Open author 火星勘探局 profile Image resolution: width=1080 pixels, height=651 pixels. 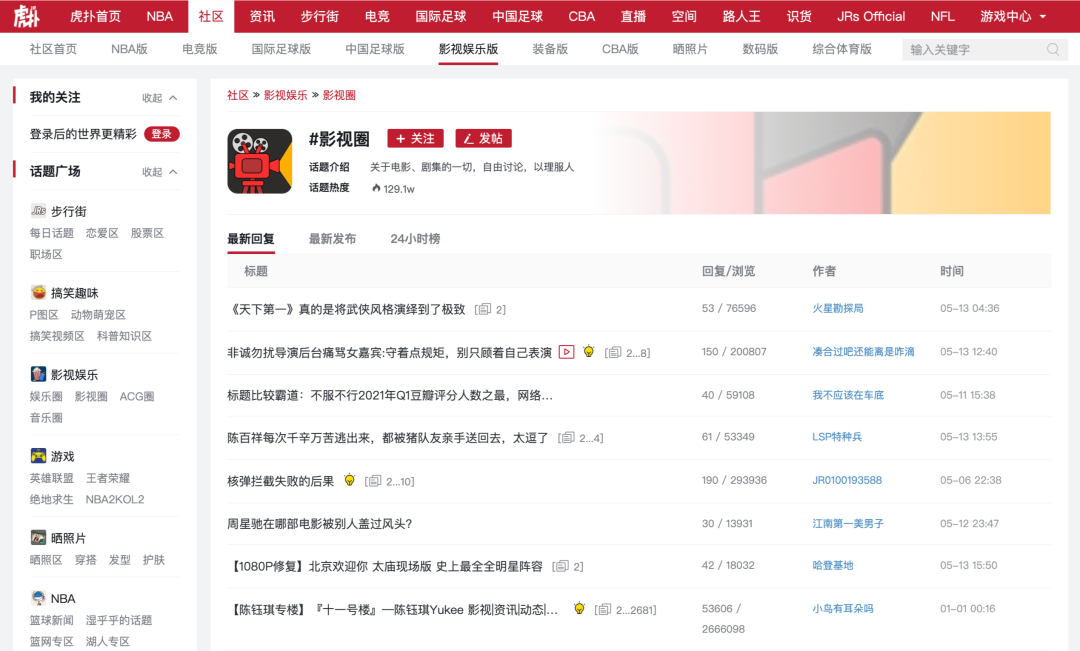pyautogui.click(x=838, y=308)
